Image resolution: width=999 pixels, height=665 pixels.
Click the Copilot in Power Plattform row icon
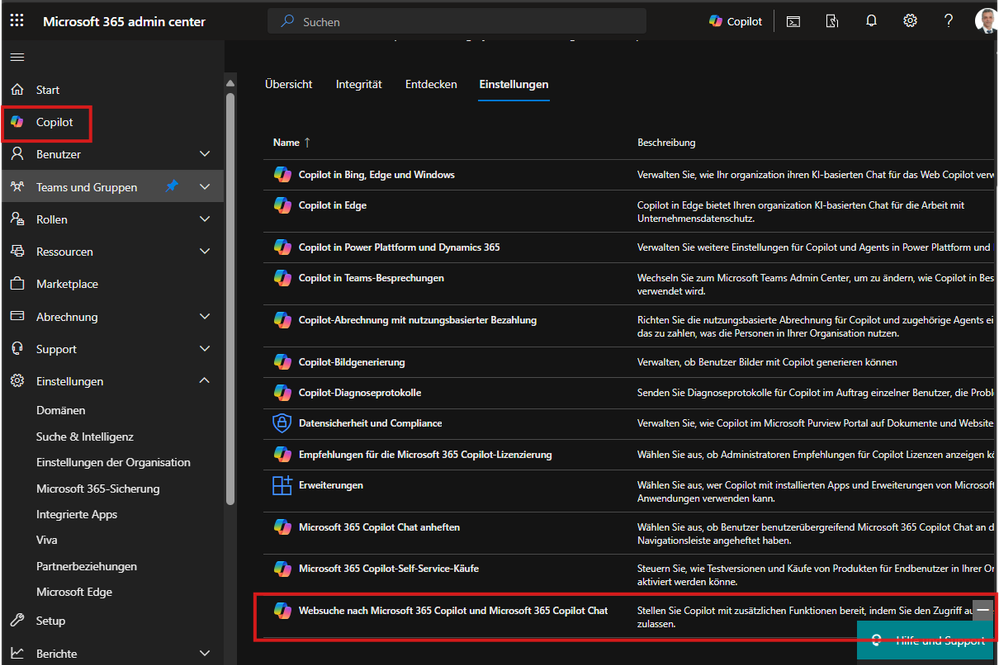click(x=282, y=247)
